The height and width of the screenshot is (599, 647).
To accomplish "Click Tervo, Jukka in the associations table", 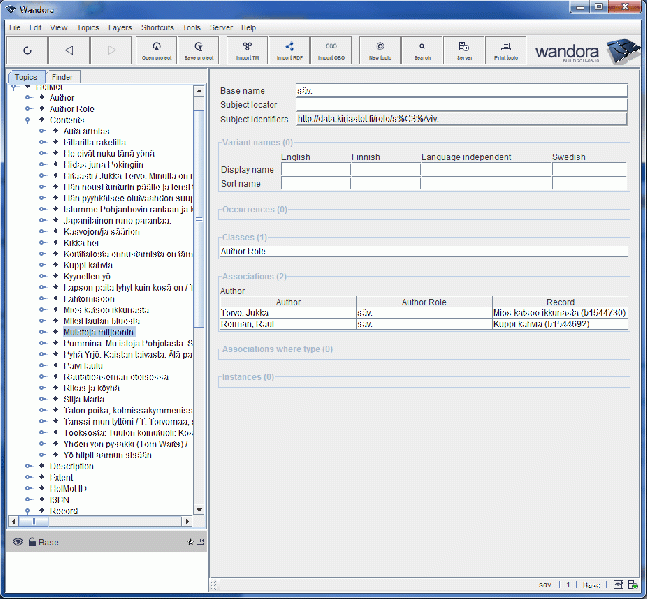I will pyautogui.click(x=244, y=312).
